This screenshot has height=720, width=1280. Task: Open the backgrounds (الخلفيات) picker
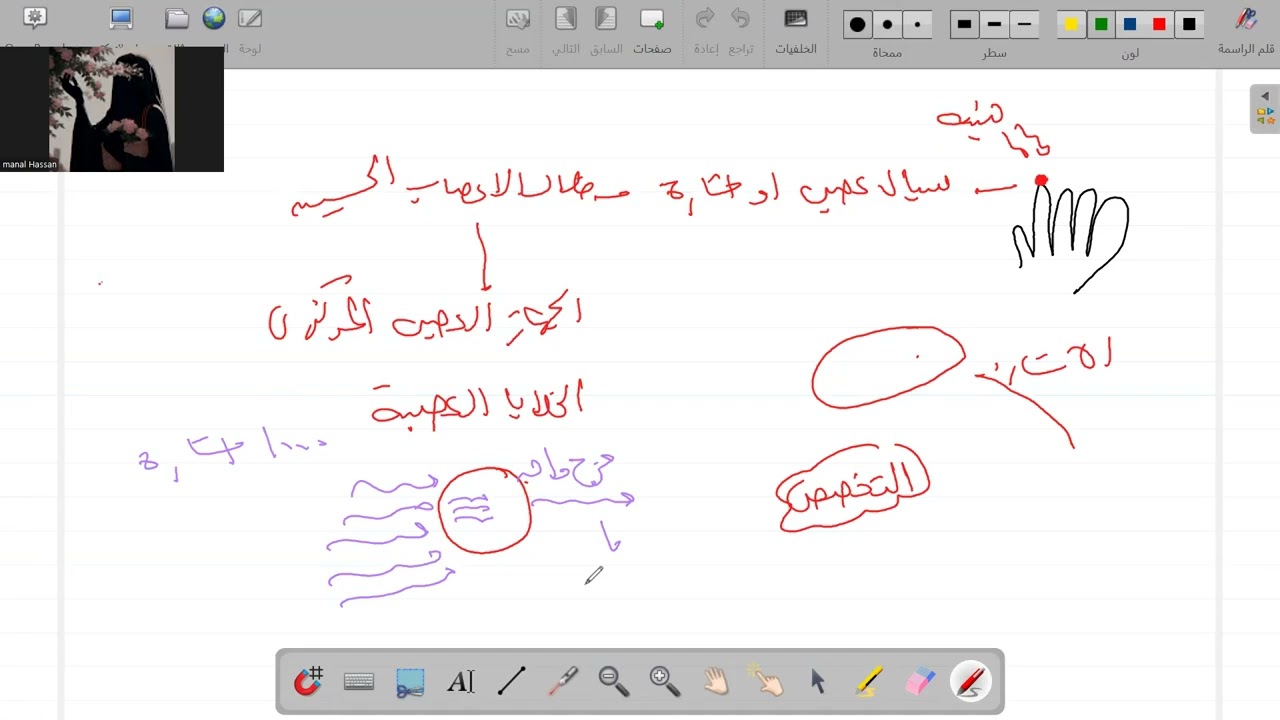[x=796, y=20]
